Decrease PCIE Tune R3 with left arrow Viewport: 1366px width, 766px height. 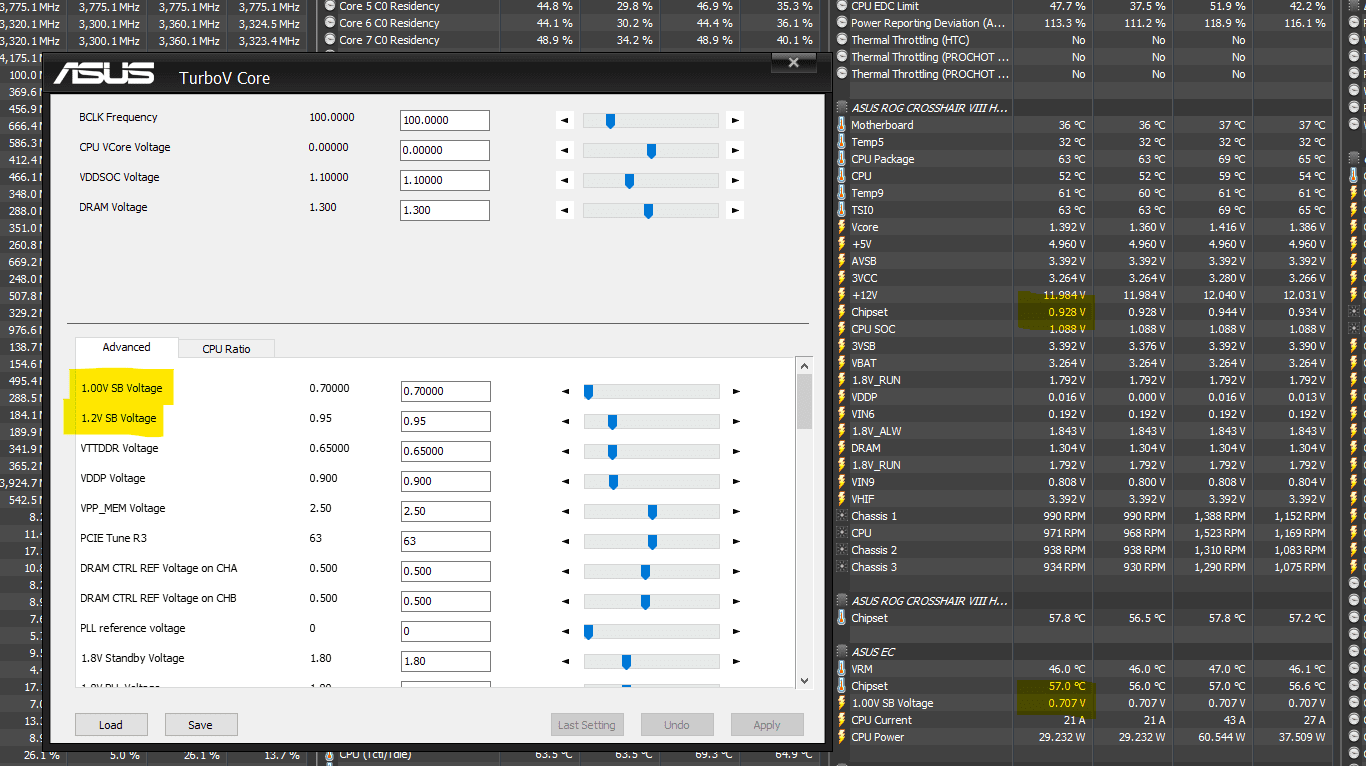[x=567, y=541]
